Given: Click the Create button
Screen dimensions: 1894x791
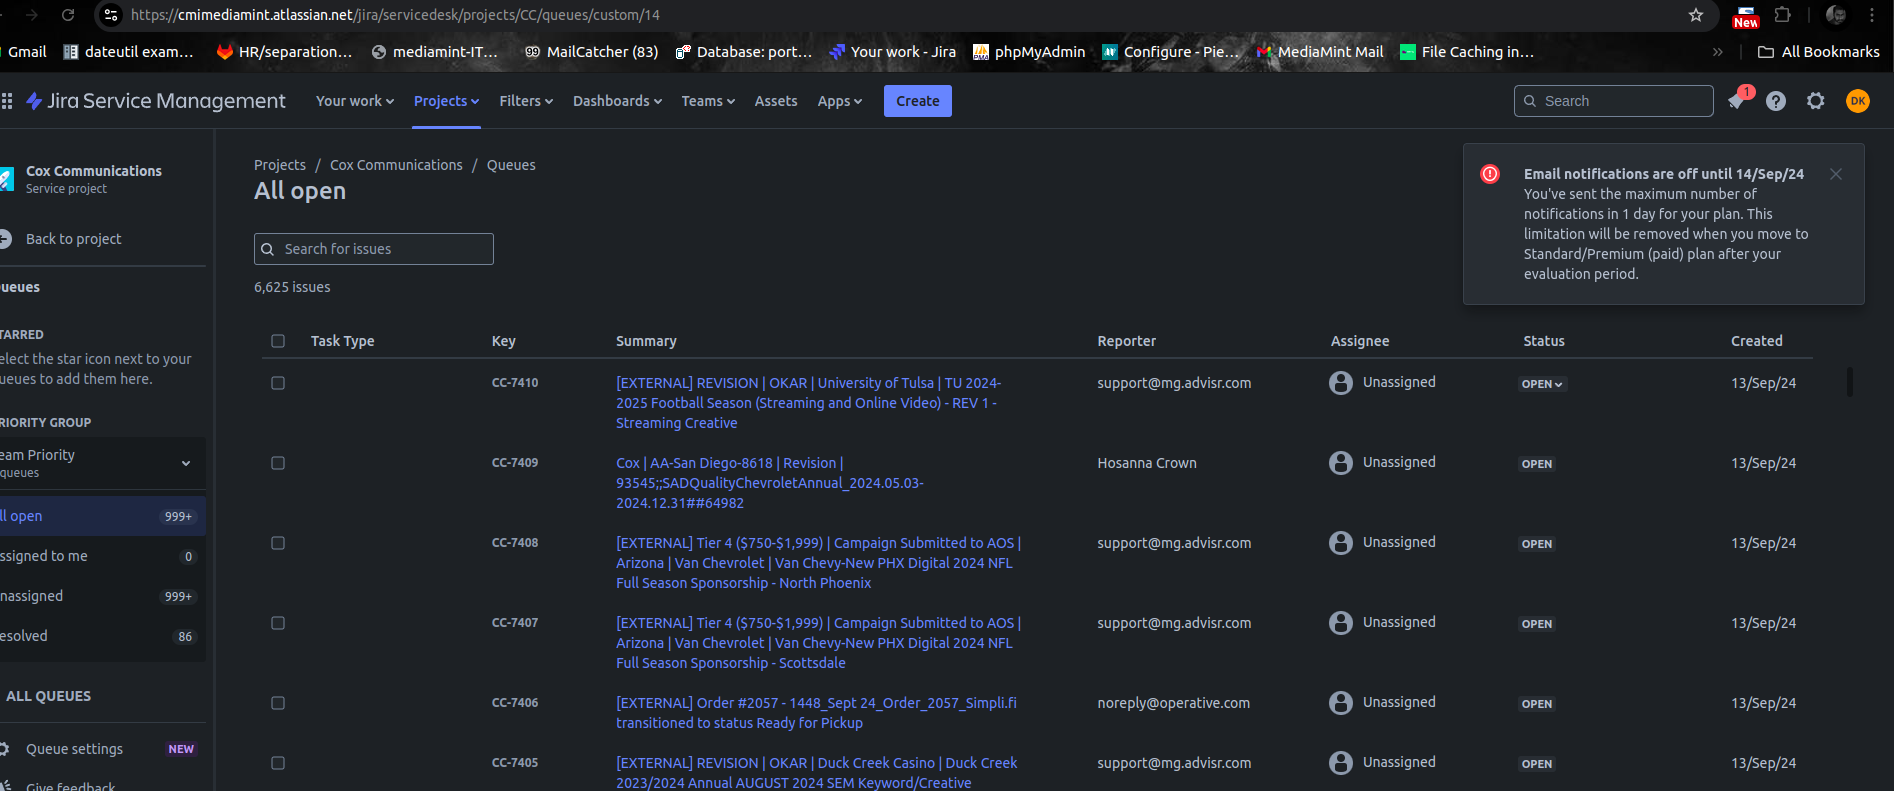Looking at the screenshot, I should tap(918, 101).
